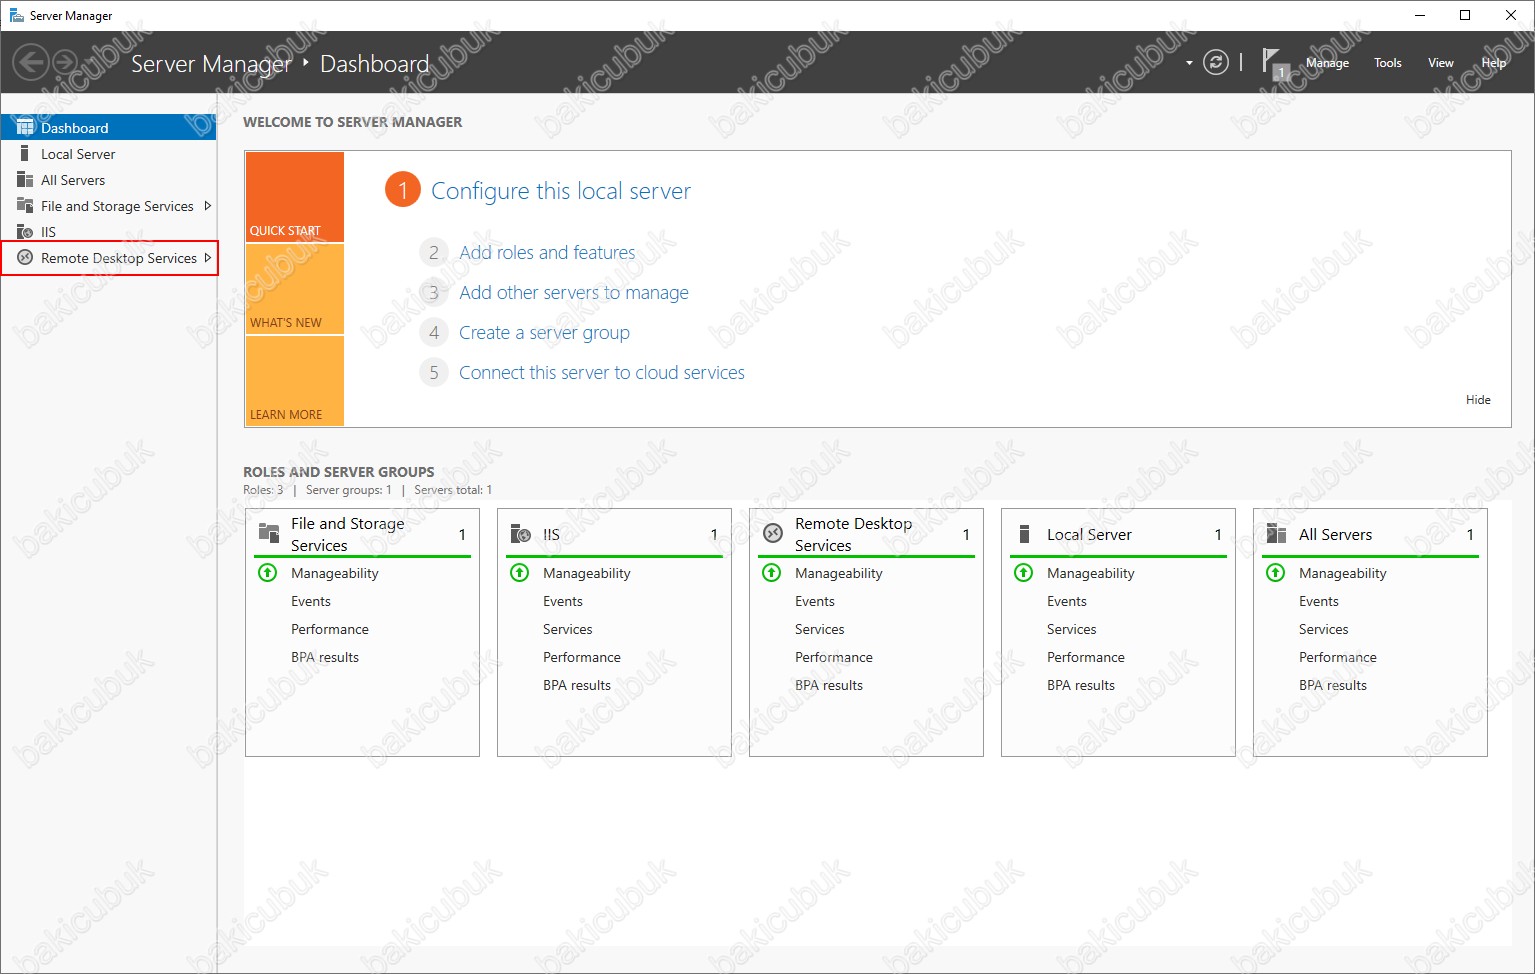Open BPA results in All Servers tile
Viewport: 1535px width, 974px height.
[1333, 685]
